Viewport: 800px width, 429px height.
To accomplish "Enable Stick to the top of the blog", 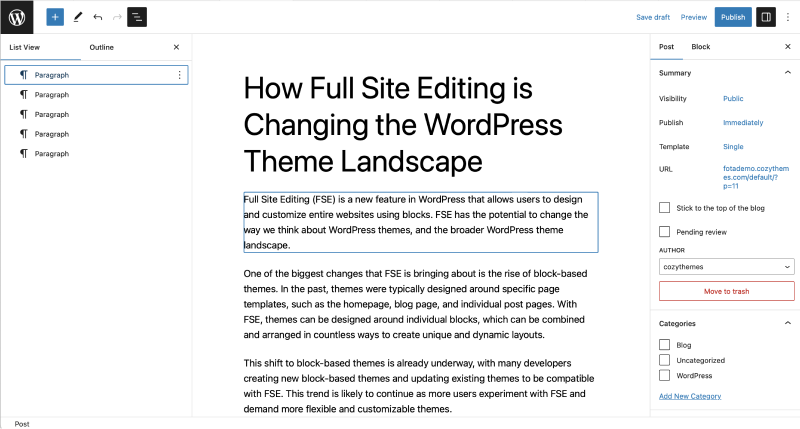I will tap(665, 208).
